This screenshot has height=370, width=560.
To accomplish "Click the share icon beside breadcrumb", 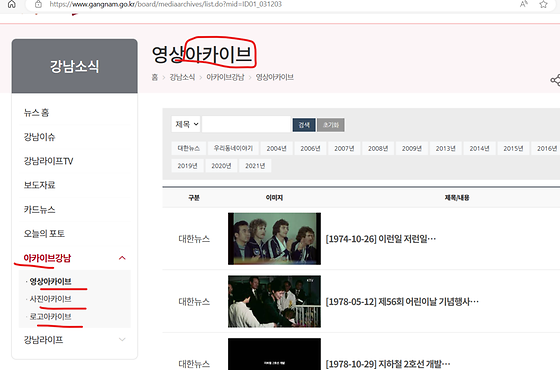I will click(x=555, y=80).
